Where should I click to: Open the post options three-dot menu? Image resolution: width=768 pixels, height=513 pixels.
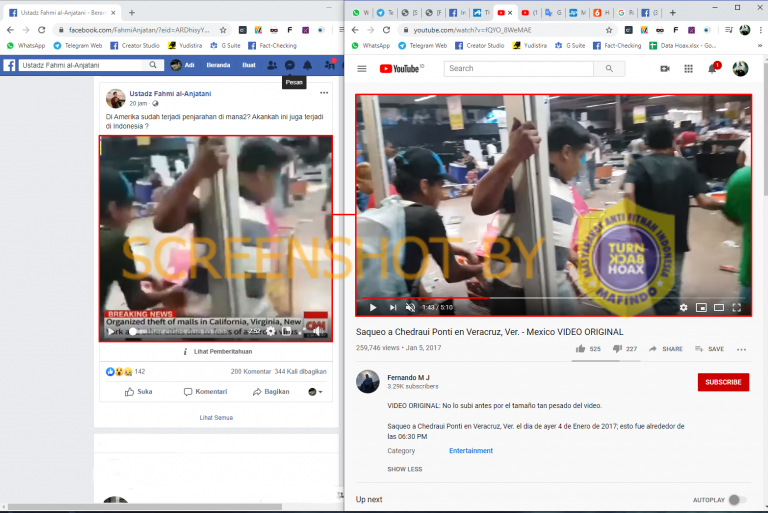tap(324, 93)
